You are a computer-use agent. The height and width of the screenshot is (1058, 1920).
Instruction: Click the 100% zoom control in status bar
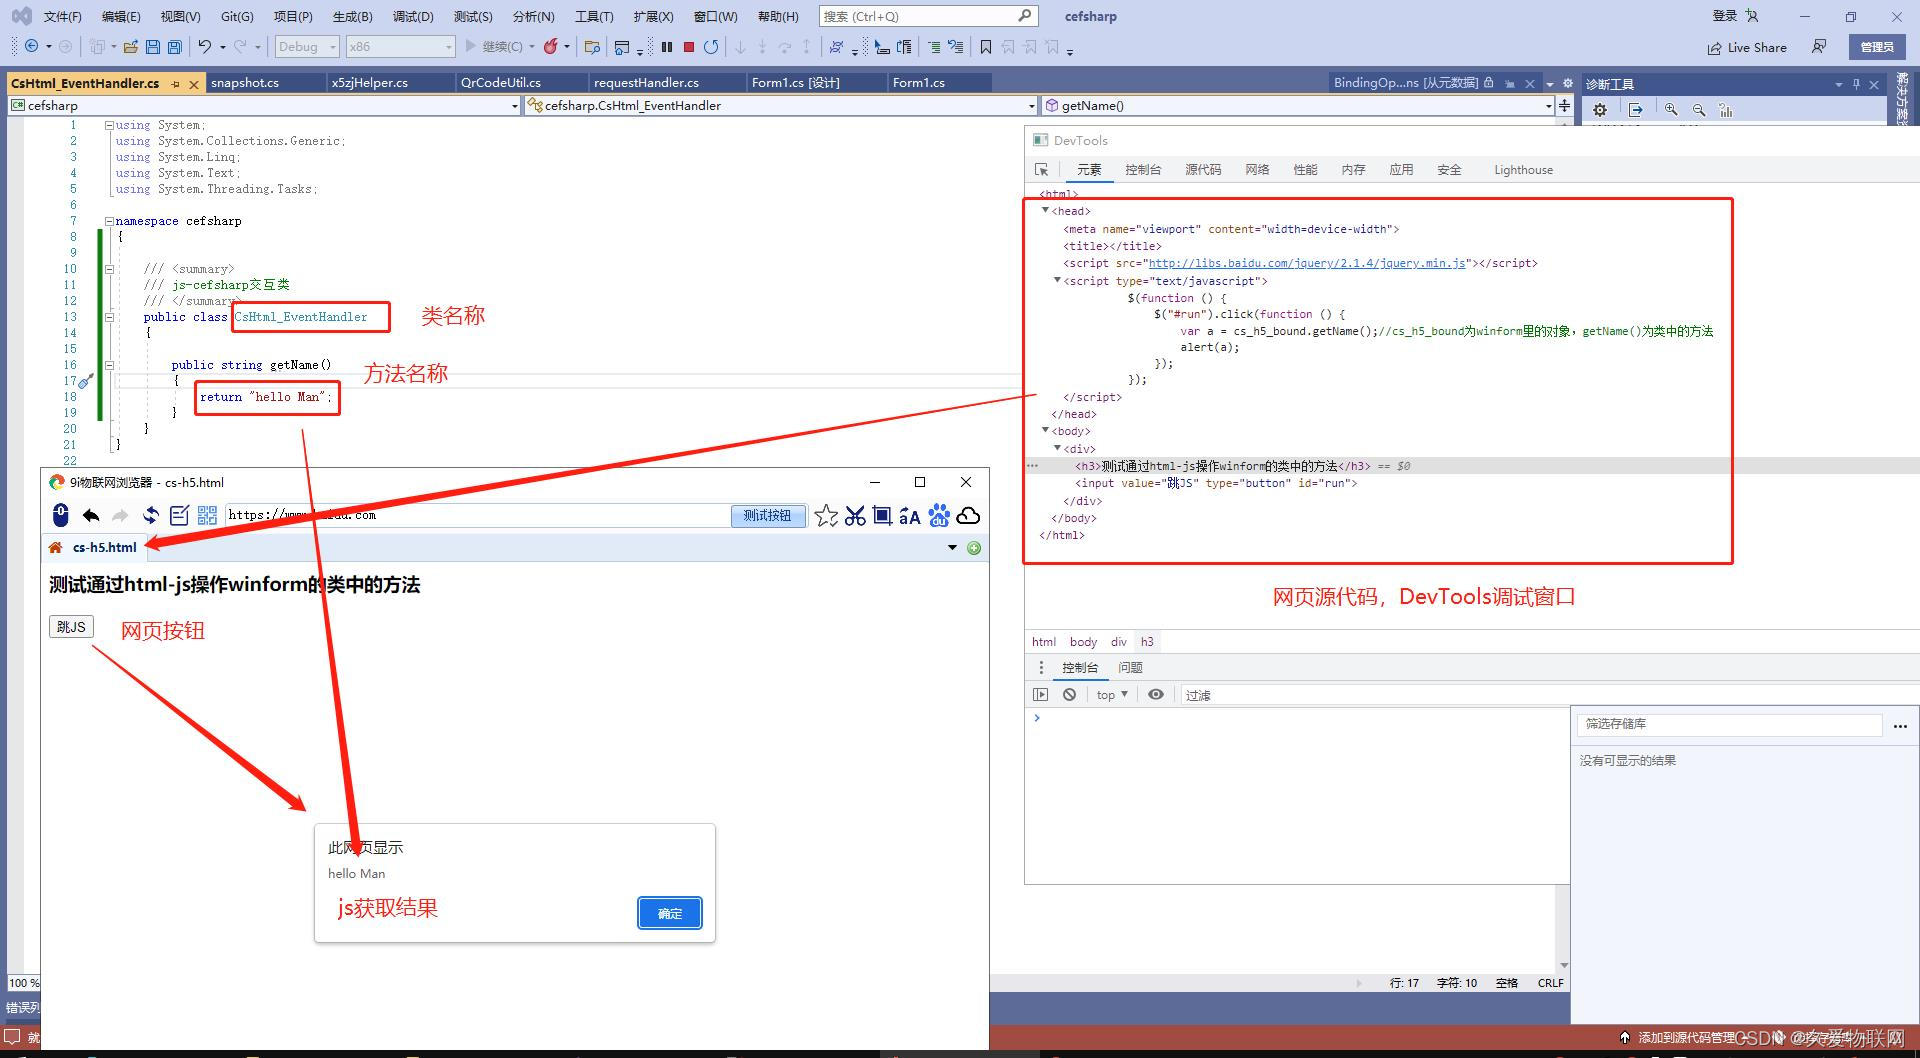[x=22, y=983]
